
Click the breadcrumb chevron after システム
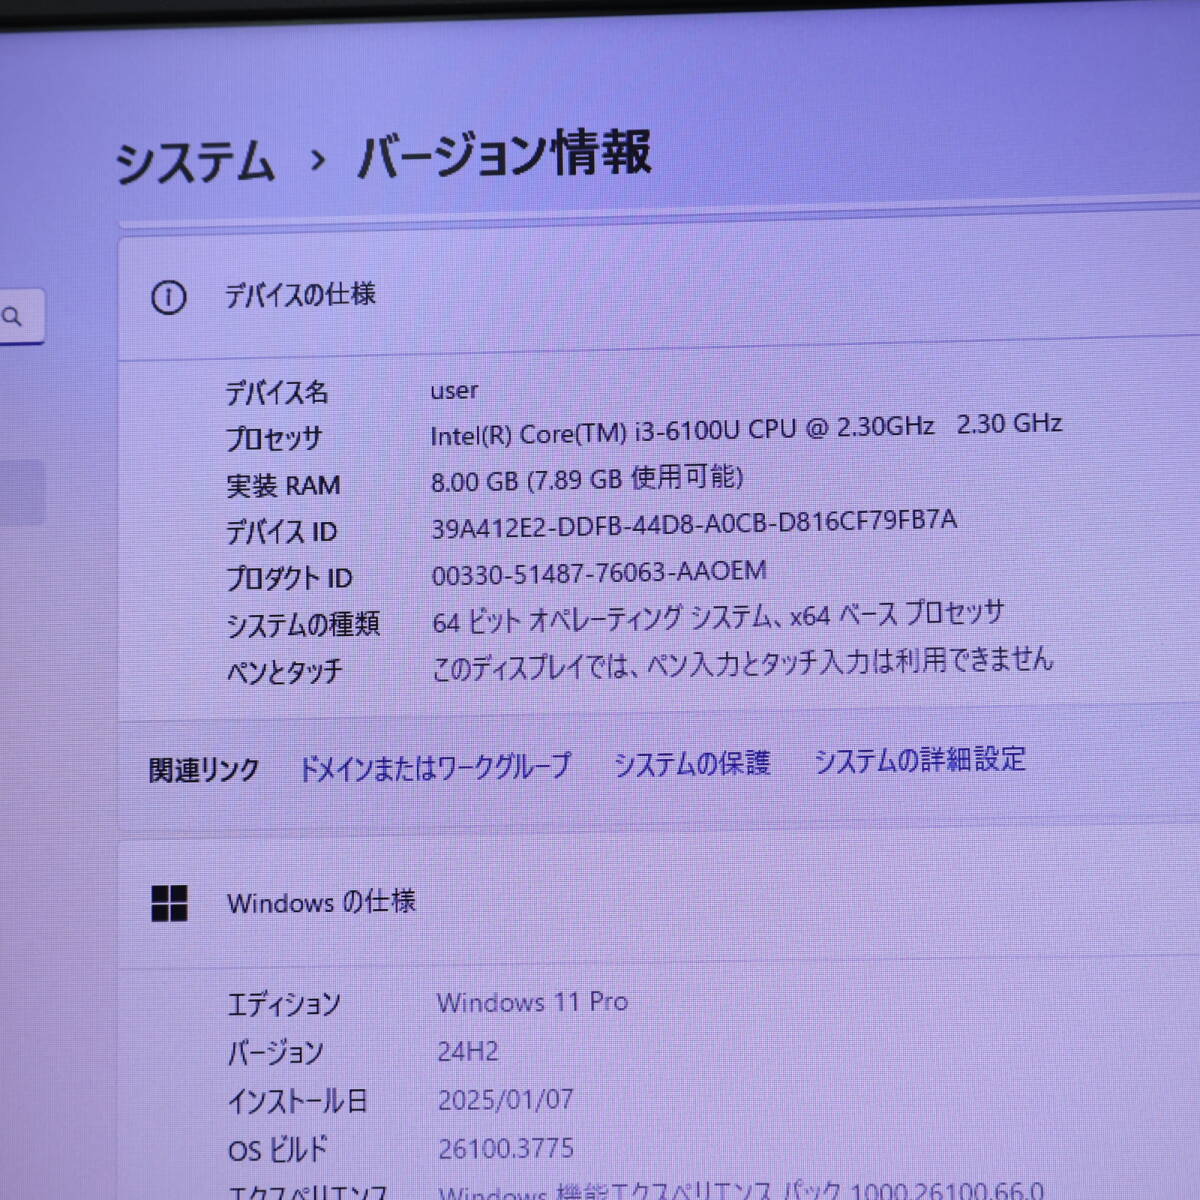click(317, 159)
